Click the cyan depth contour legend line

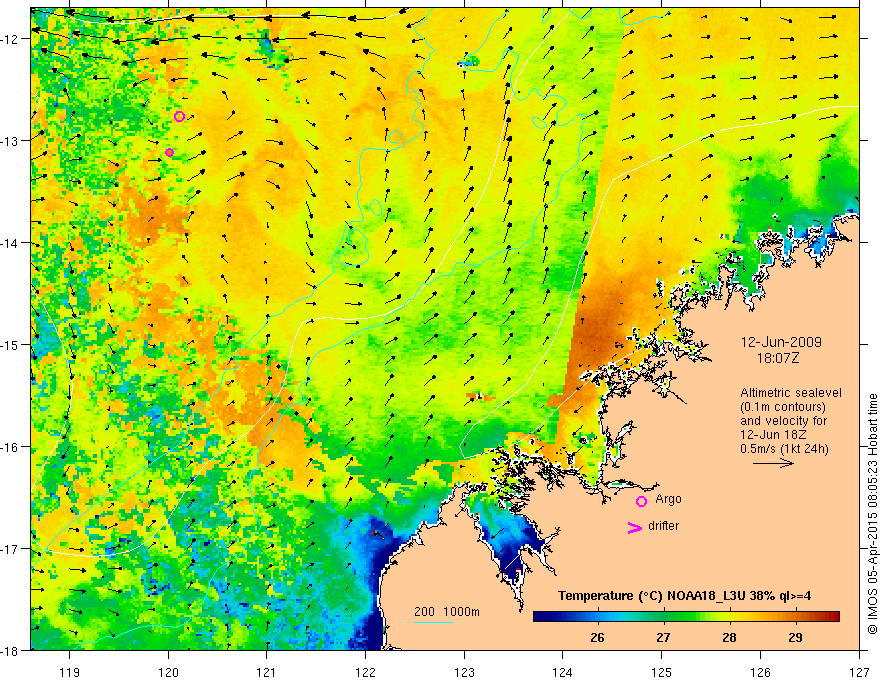(433, 622)
